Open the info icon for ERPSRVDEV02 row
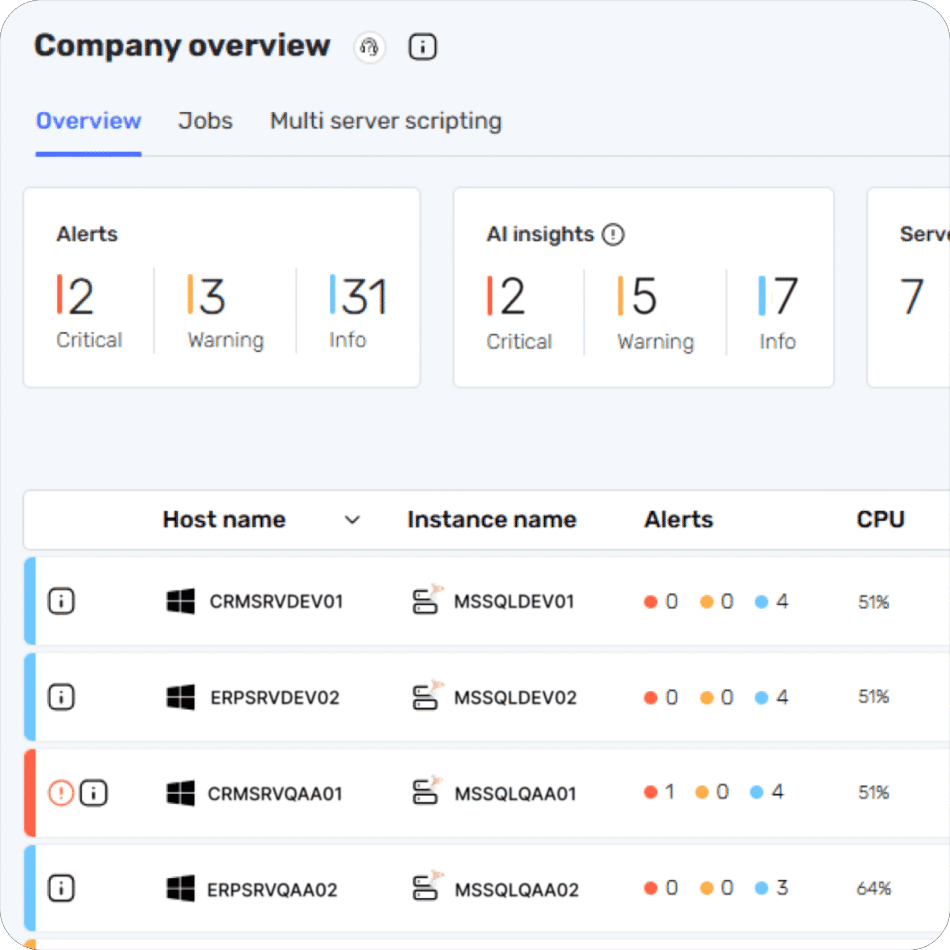 (61, 697)
